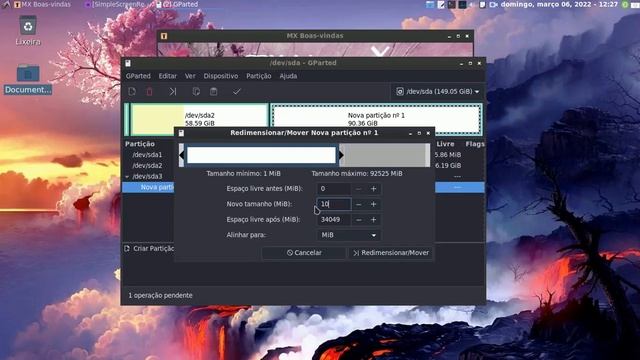Viewport: 640px width, 360px height.
Task: Click the disk icon in the device selector
Action: coord(400,91)
